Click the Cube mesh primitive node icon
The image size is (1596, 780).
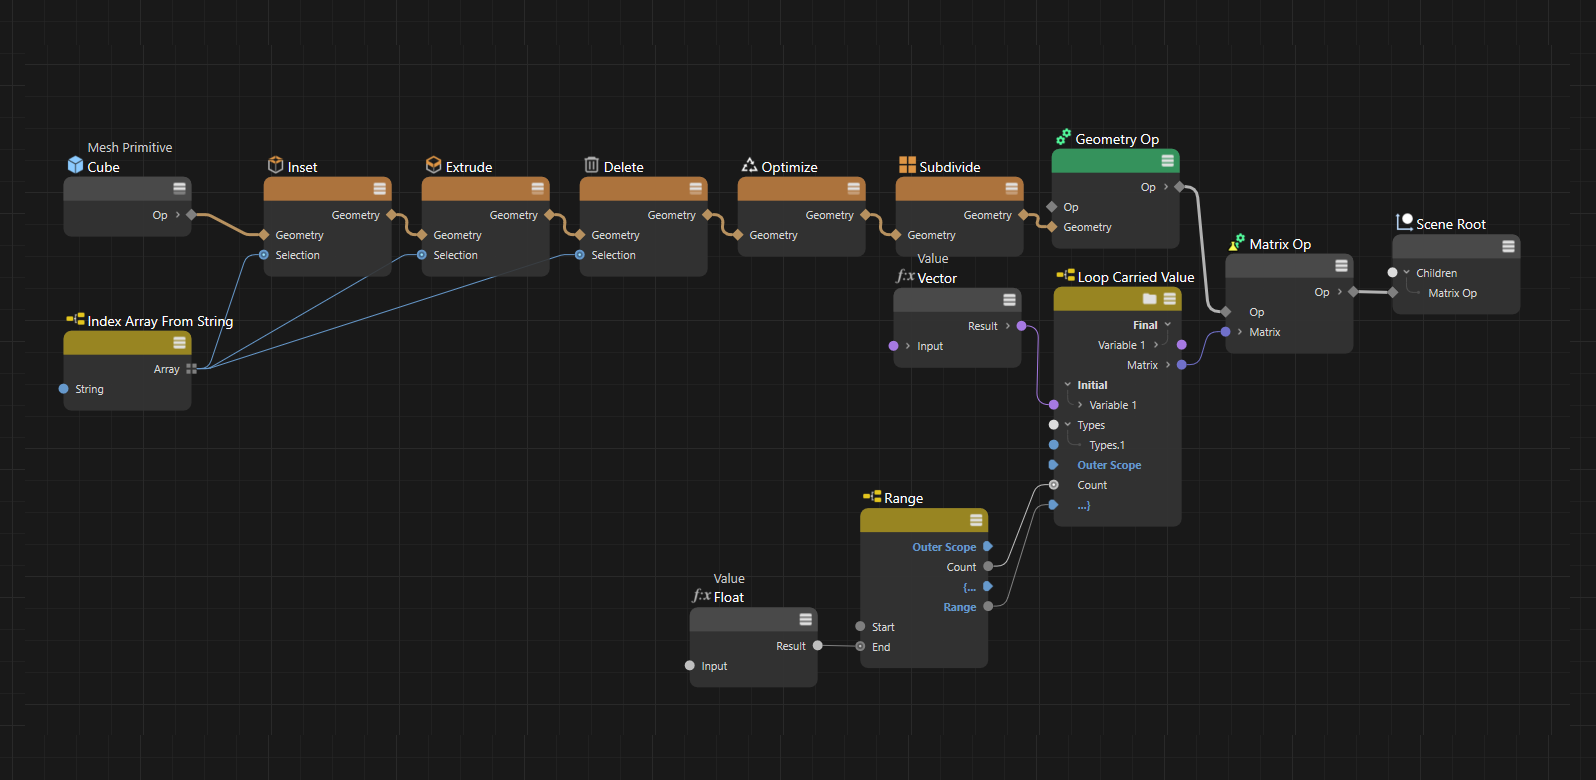tap(75, 165)
